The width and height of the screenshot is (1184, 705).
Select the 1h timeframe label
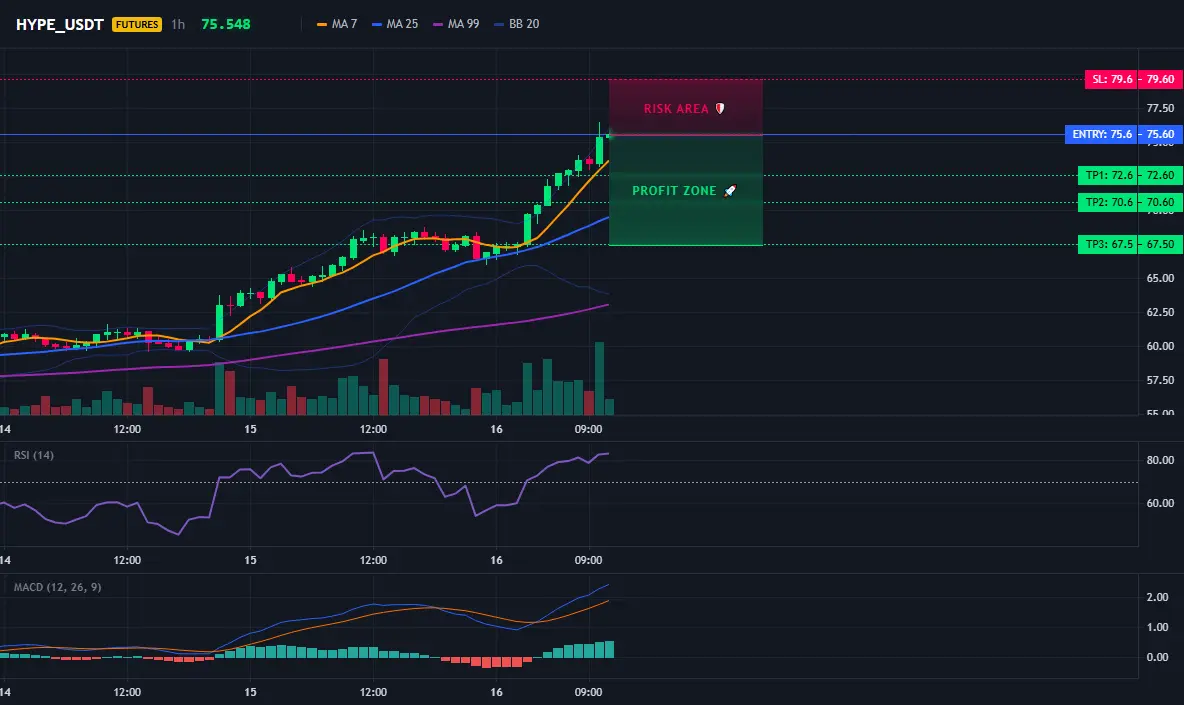tap(178, 24)
